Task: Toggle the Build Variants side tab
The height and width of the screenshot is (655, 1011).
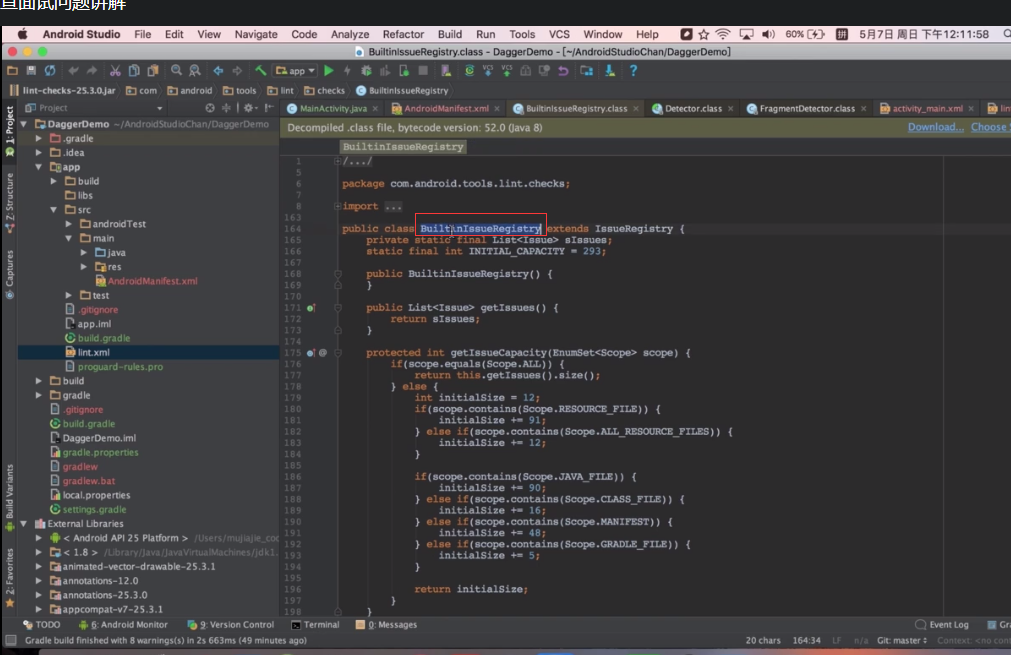Action: [x=10, y=497]
